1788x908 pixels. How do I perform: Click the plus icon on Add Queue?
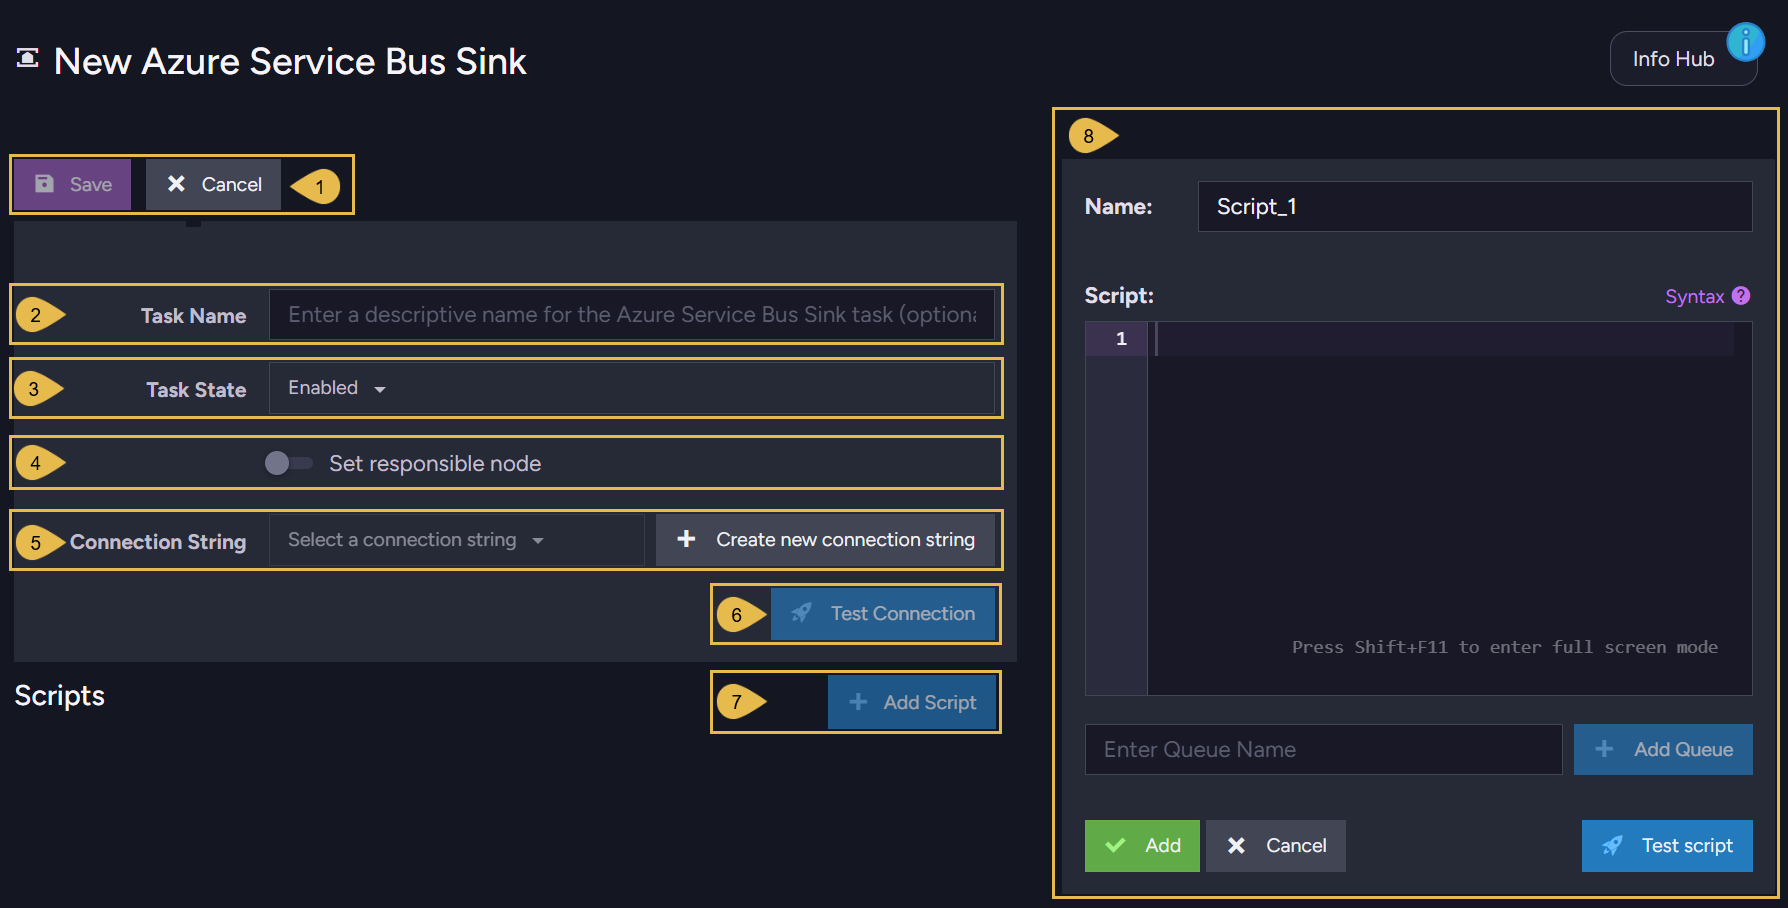click(x=1604, y=749)
